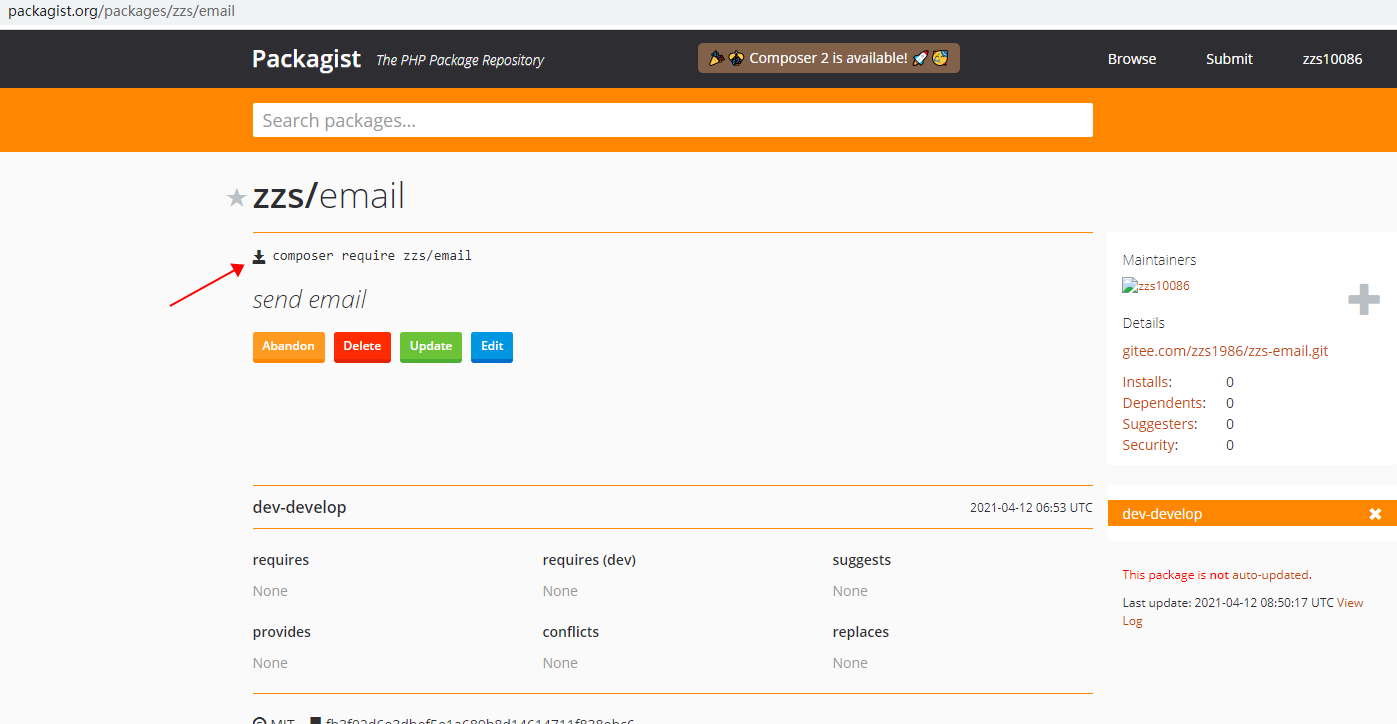
Task: Close the dev-develop version with the X
Action: point(1375,514)
